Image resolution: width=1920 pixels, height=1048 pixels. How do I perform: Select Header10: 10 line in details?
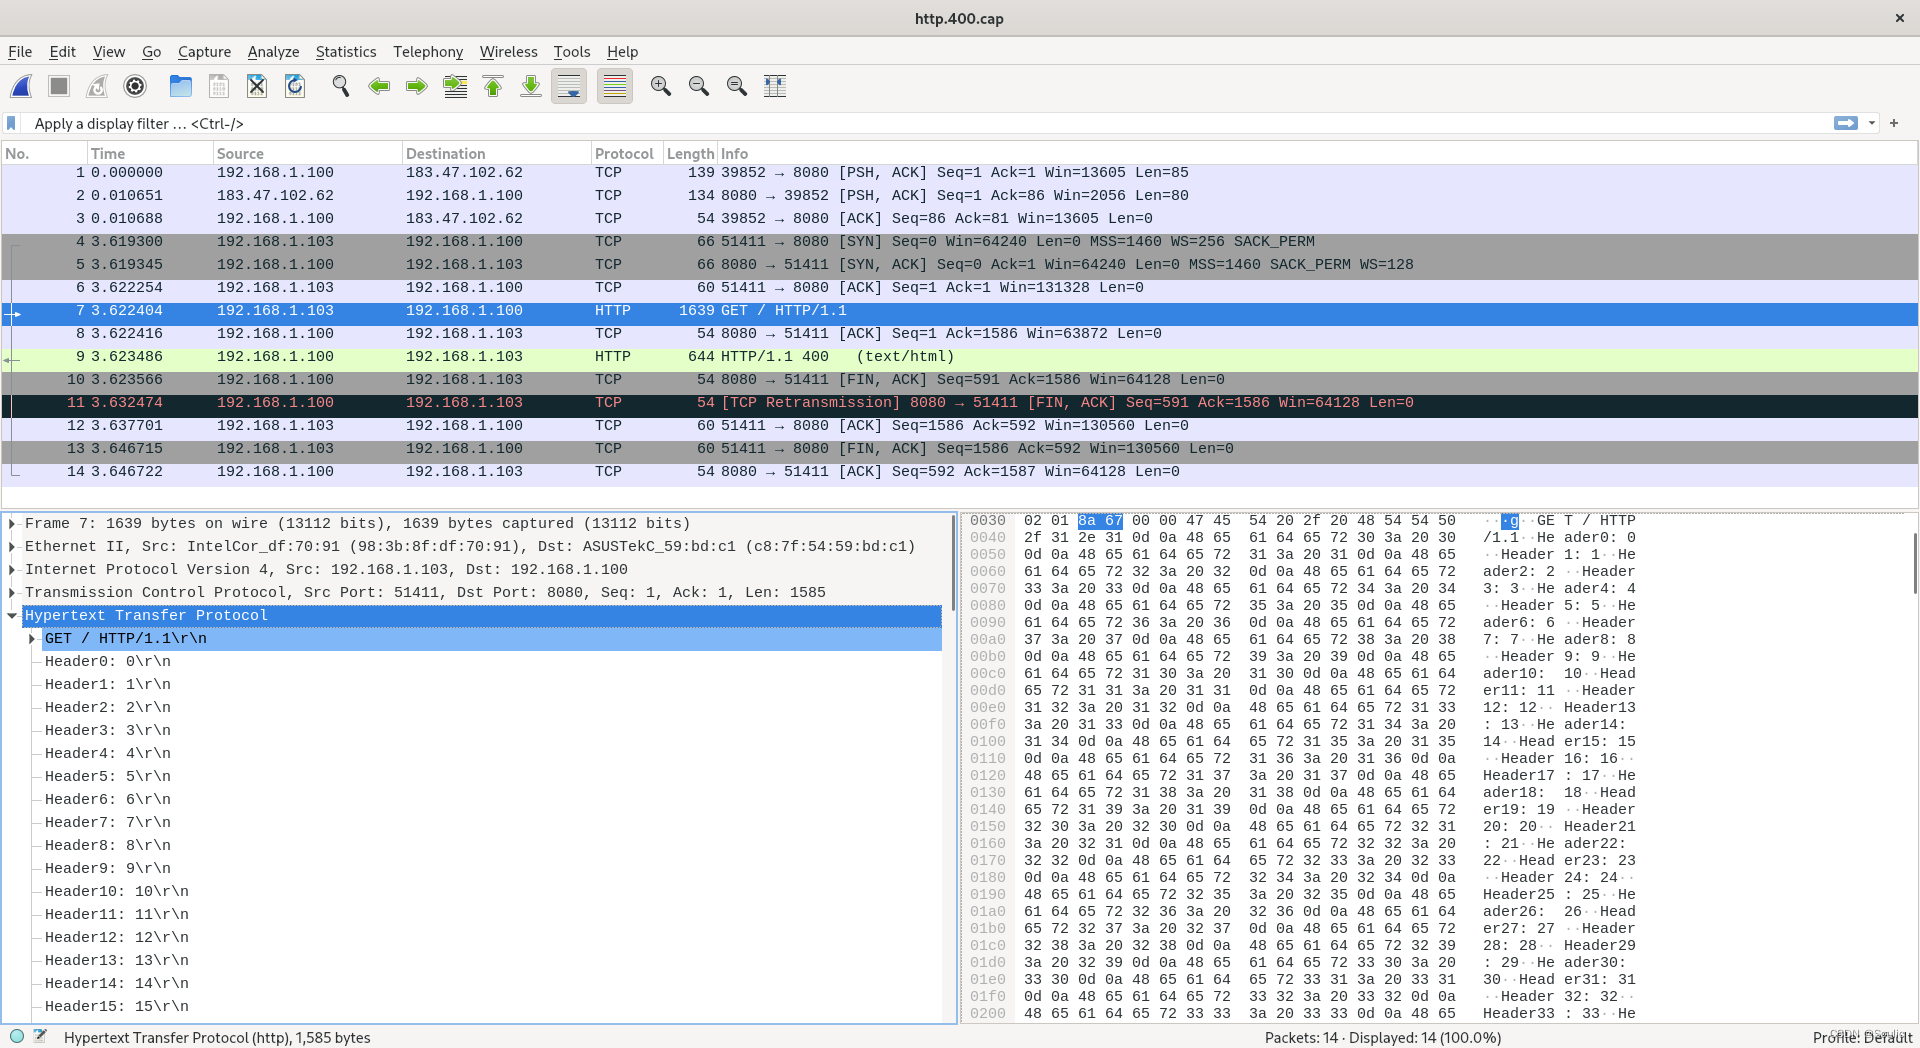click(x=117, y=891)
